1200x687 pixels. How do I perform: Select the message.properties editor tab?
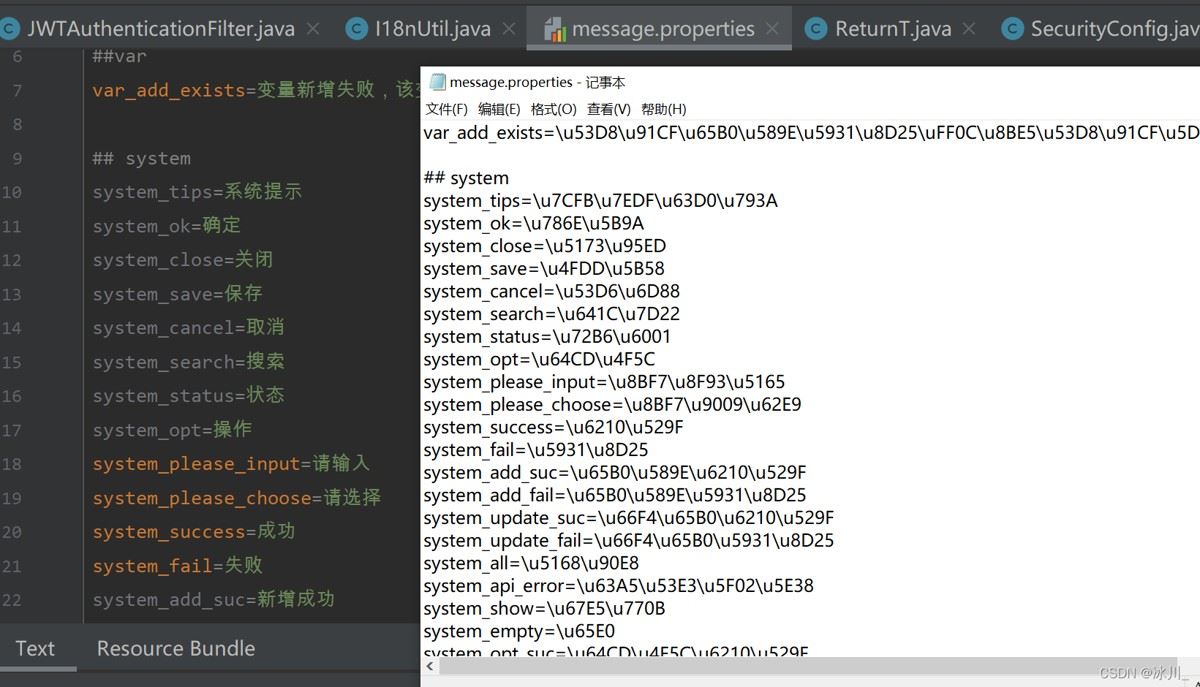click(662, 29)
